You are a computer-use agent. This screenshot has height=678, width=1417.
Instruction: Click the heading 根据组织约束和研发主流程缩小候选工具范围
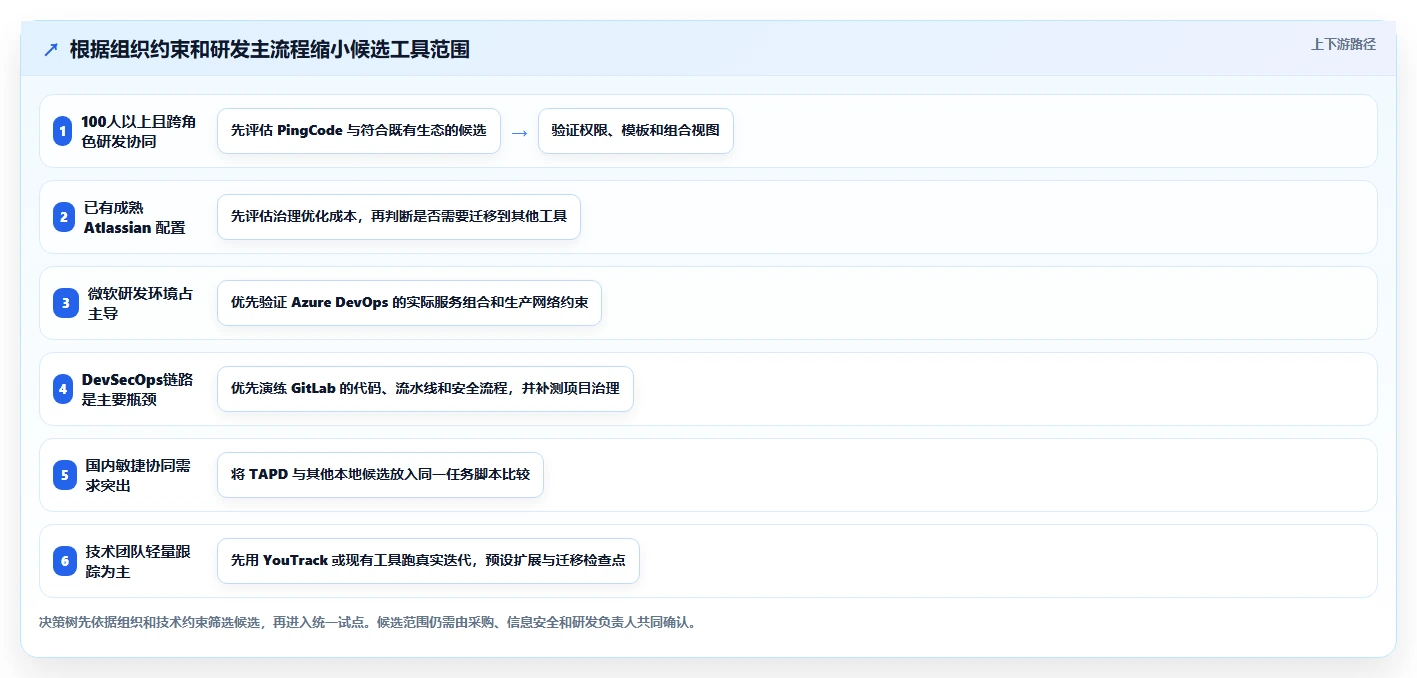(x=269, y=49)
